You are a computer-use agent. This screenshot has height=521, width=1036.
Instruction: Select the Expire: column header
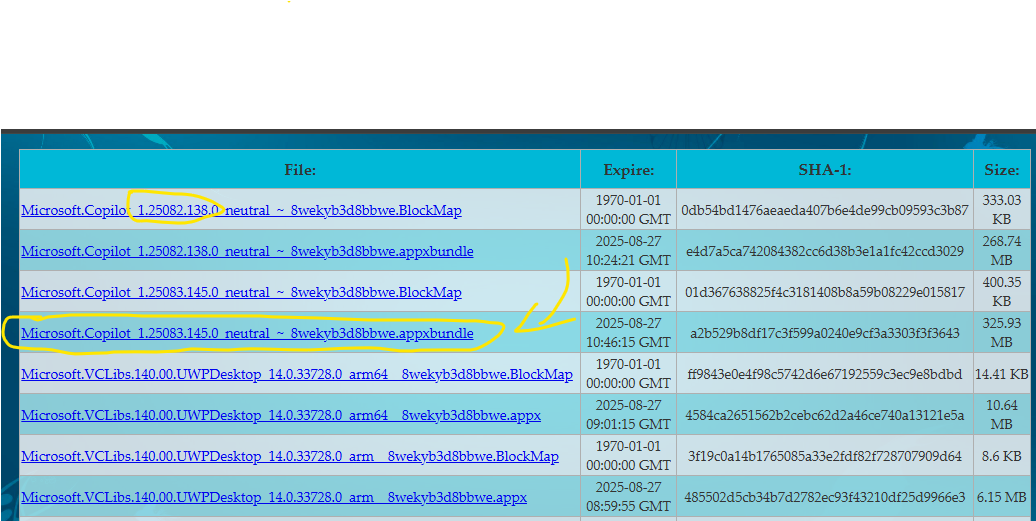pos(628,170)
